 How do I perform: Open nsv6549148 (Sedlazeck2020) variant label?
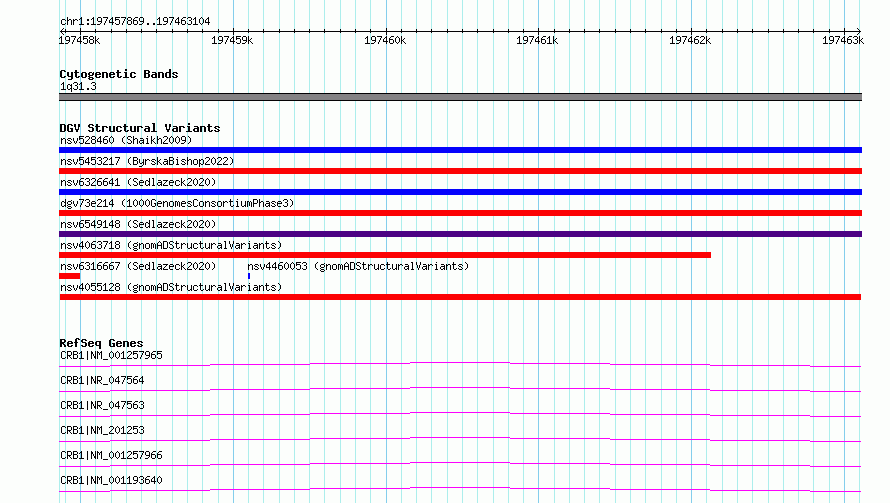pos(138,224)
